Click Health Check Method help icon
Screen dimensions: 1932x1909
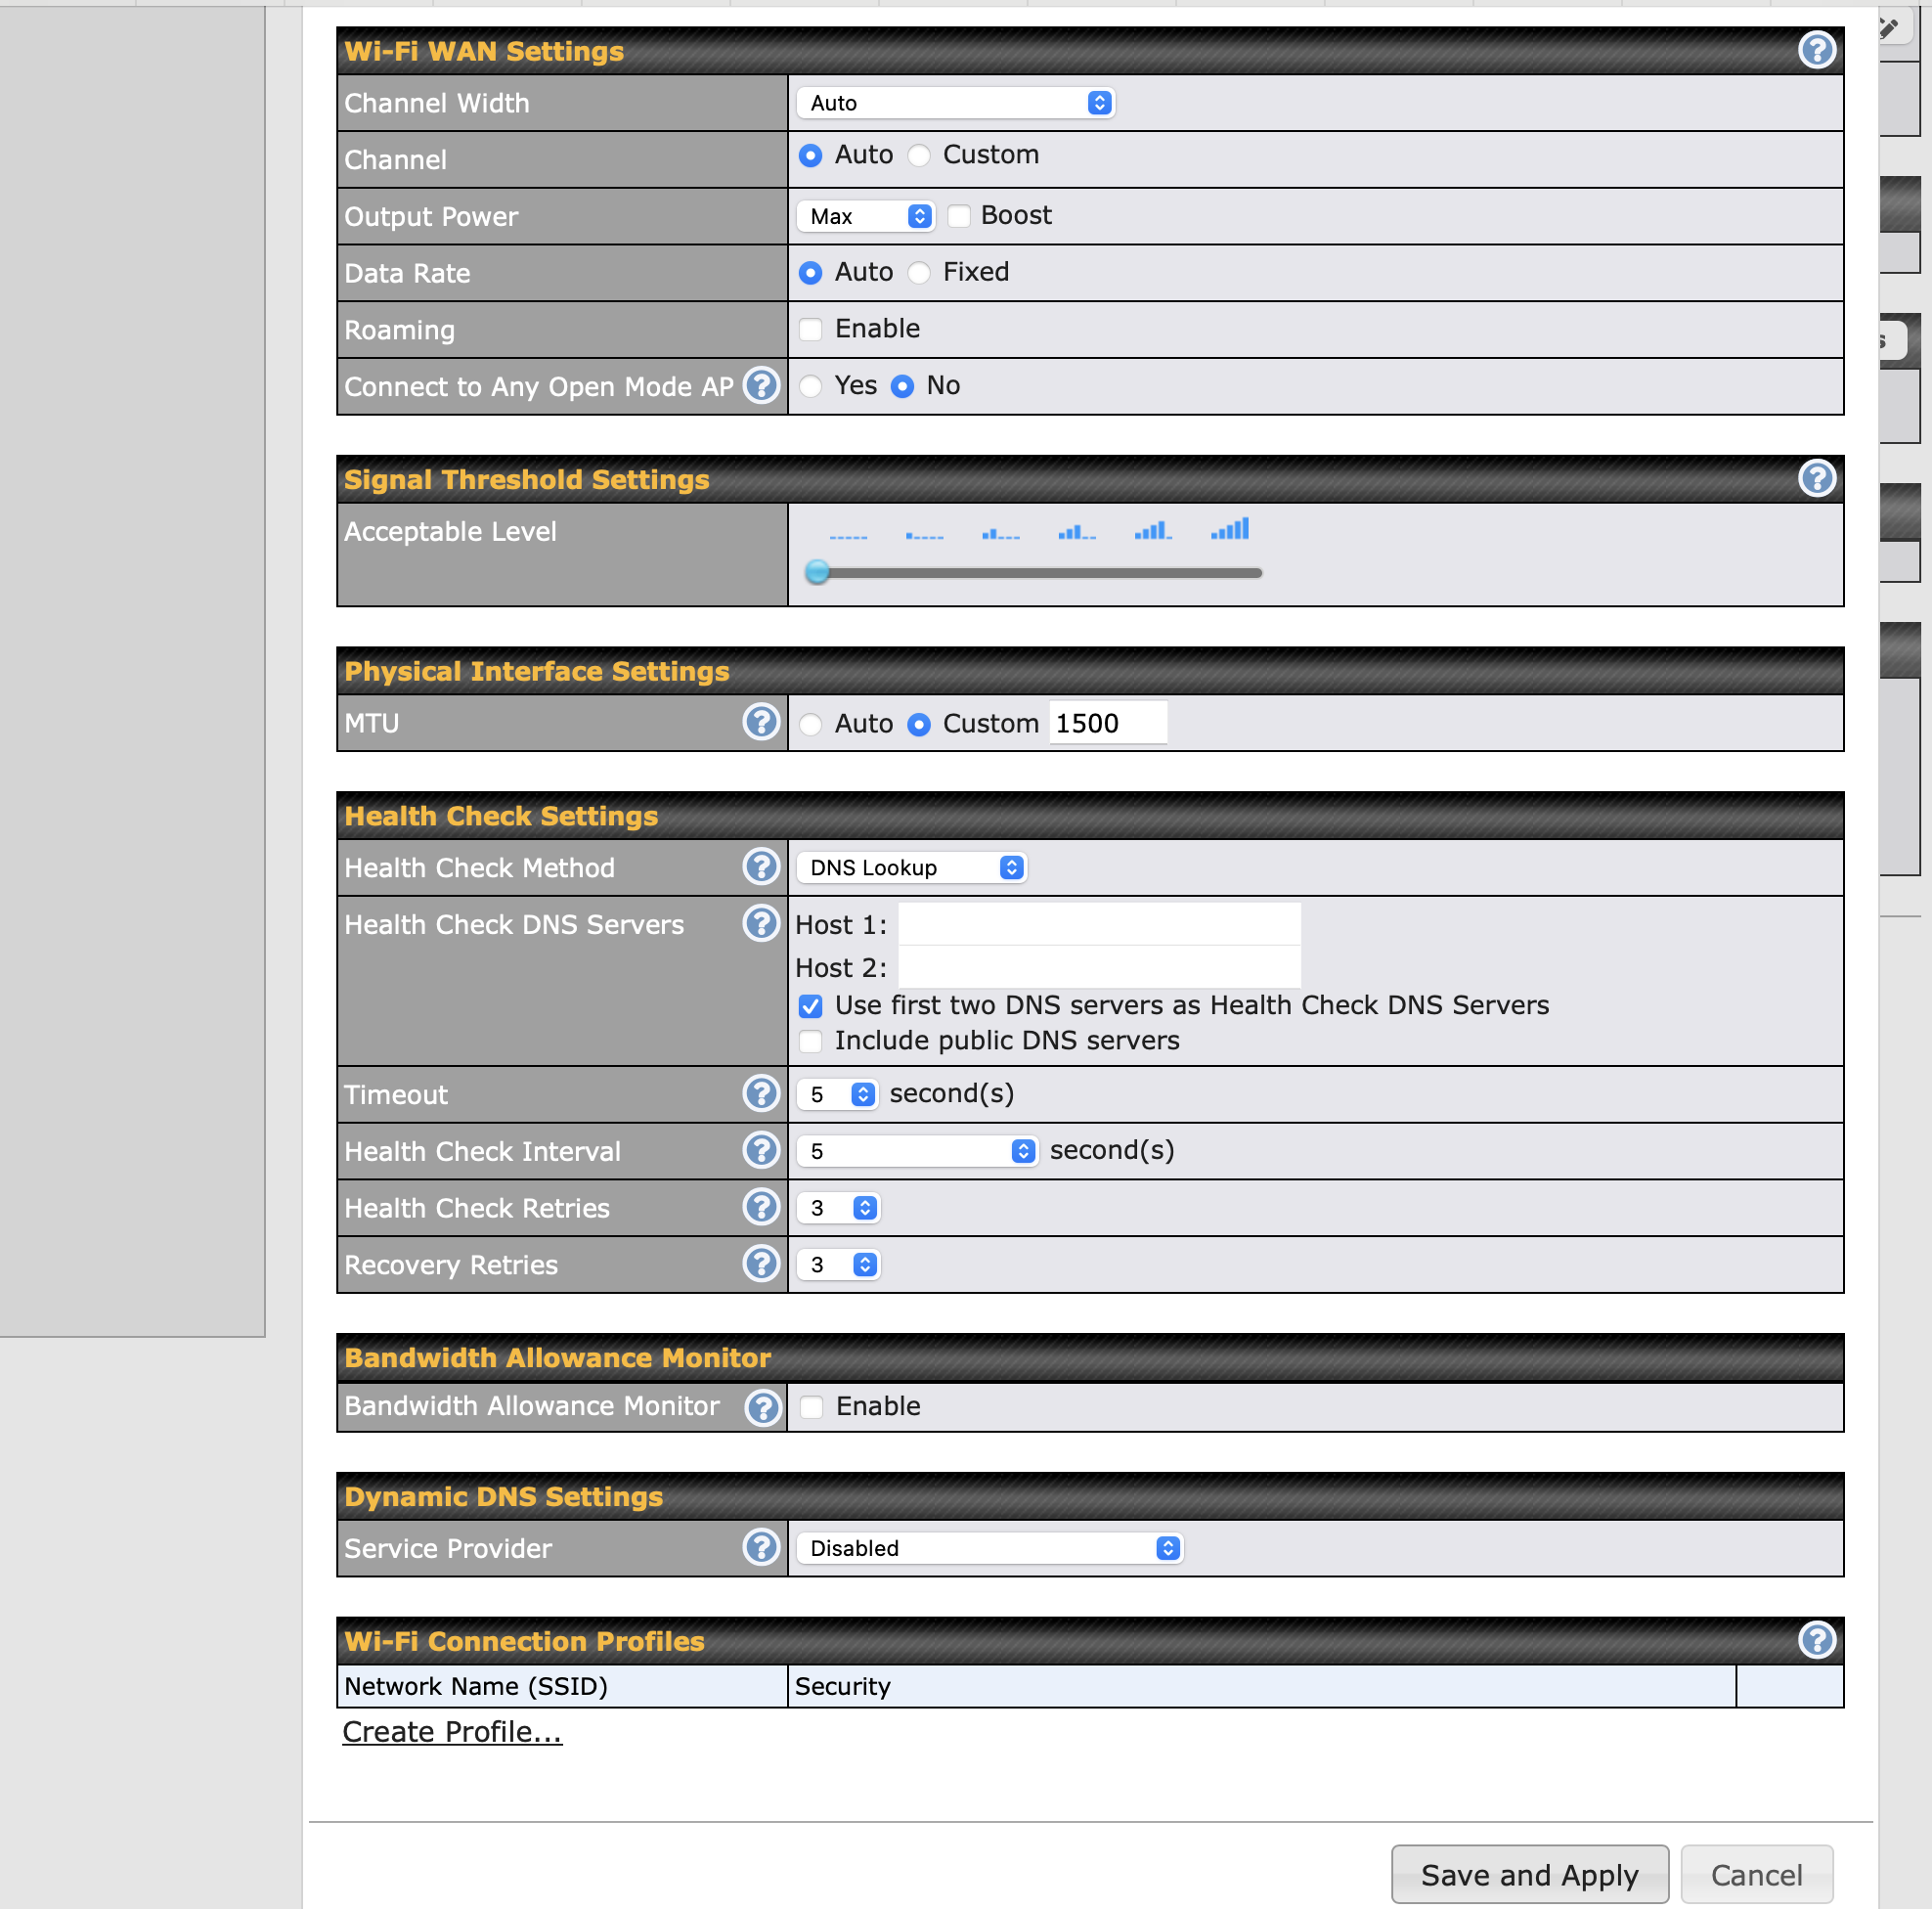click(761, 867)
